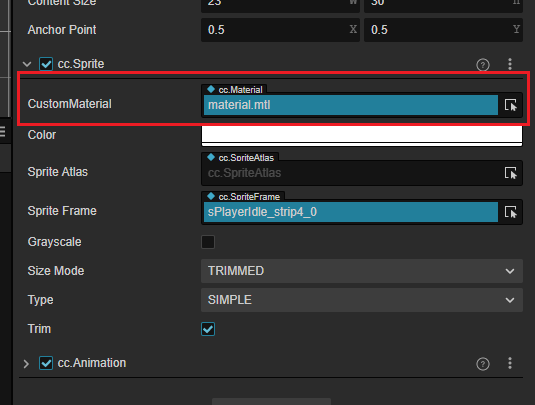Open help for cc.Animation component
The width and height of the screenshot is (535, 405).
click(x=482, y=364)
